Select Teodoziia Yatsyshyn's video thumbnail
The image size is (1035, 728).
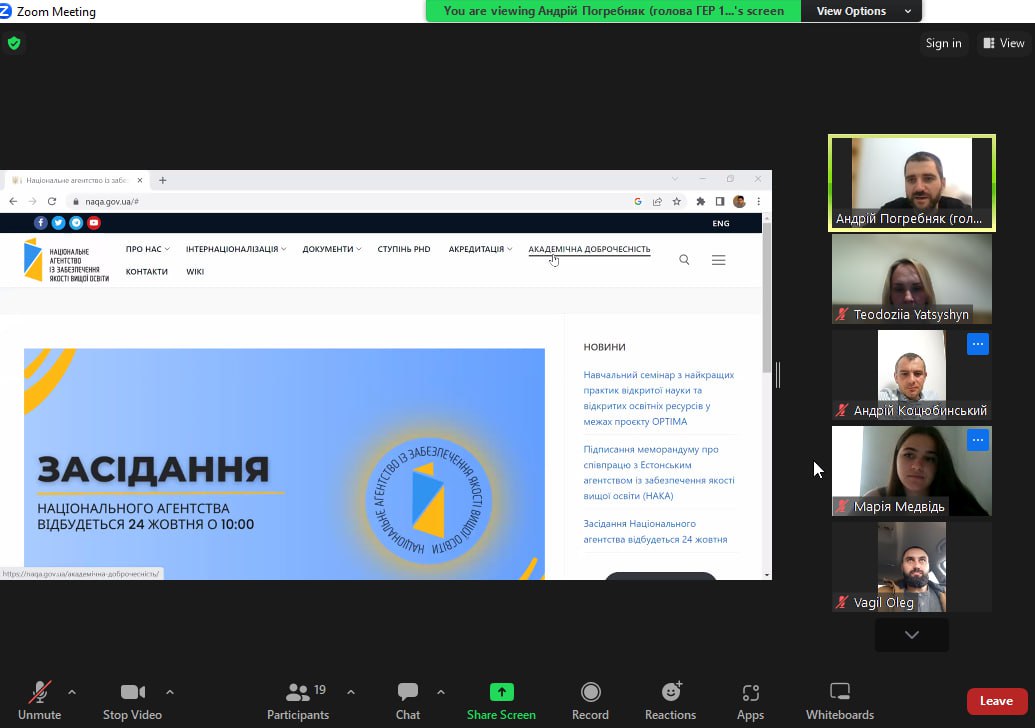tap(911, 278)
